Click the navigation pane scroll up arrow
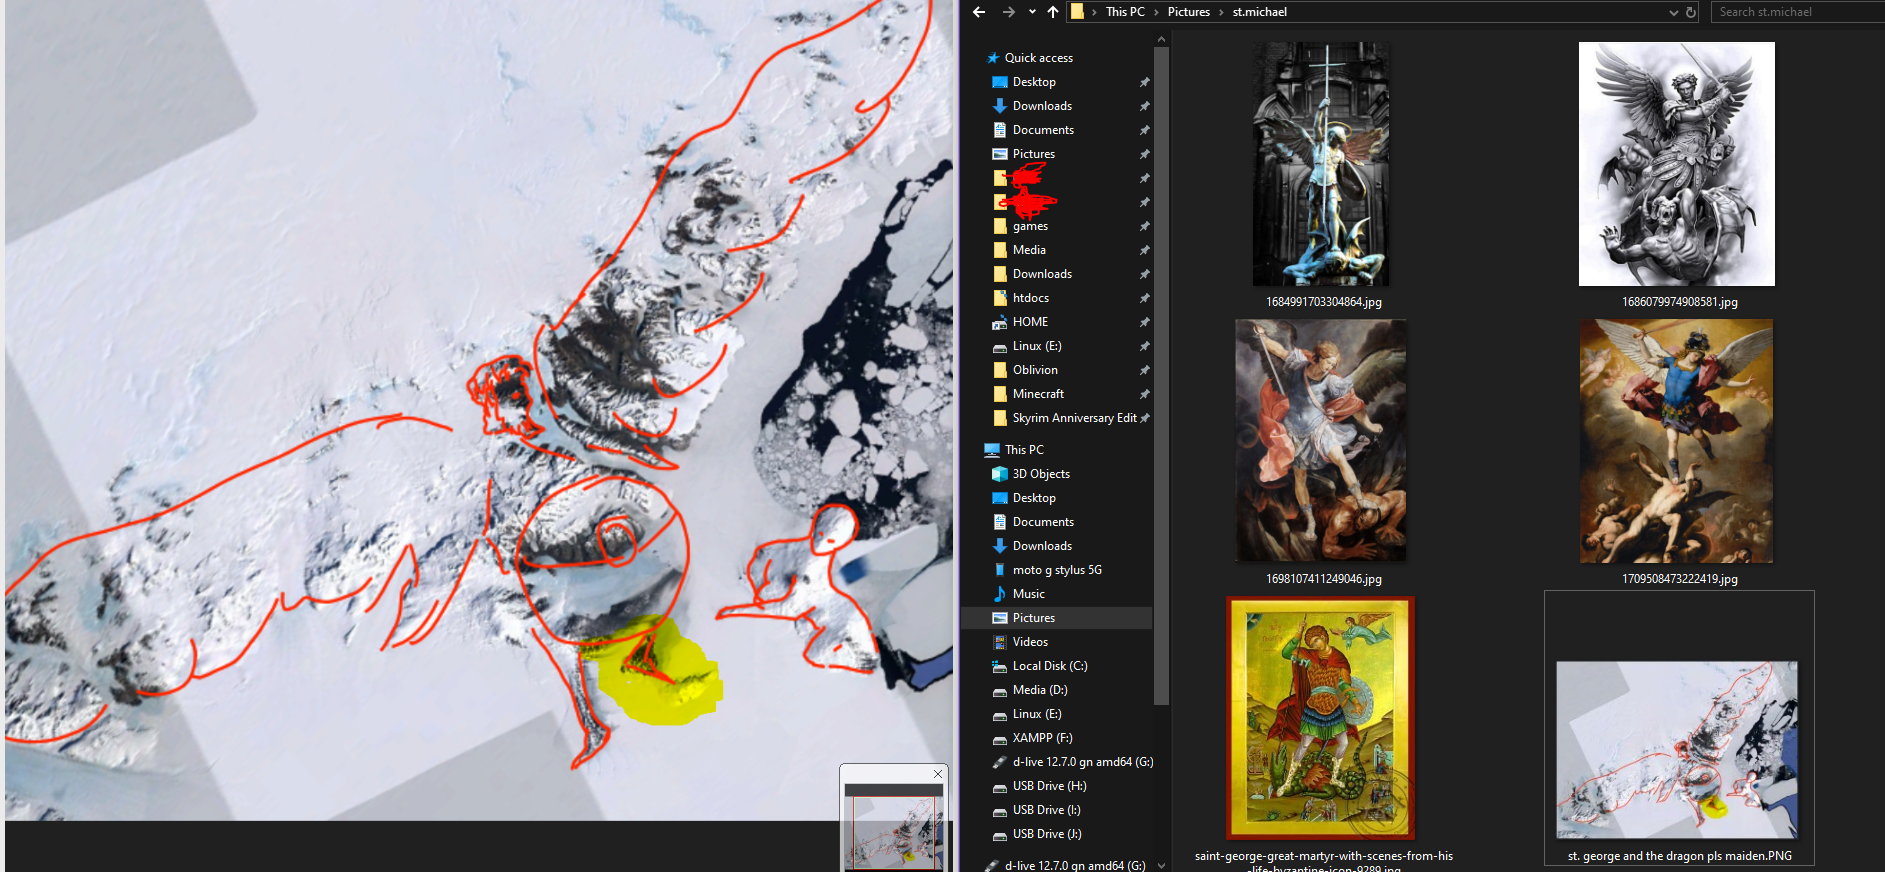The height and width of the screenshot is (872, 1885). [1161, 40]
